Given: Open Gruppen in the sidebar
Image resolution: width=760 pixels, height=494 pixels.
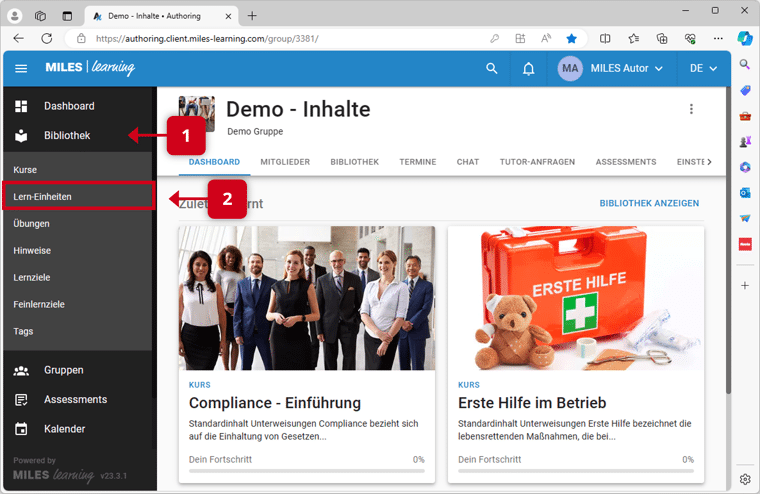Looking at the screenshot, I should (x=63, y=370).
